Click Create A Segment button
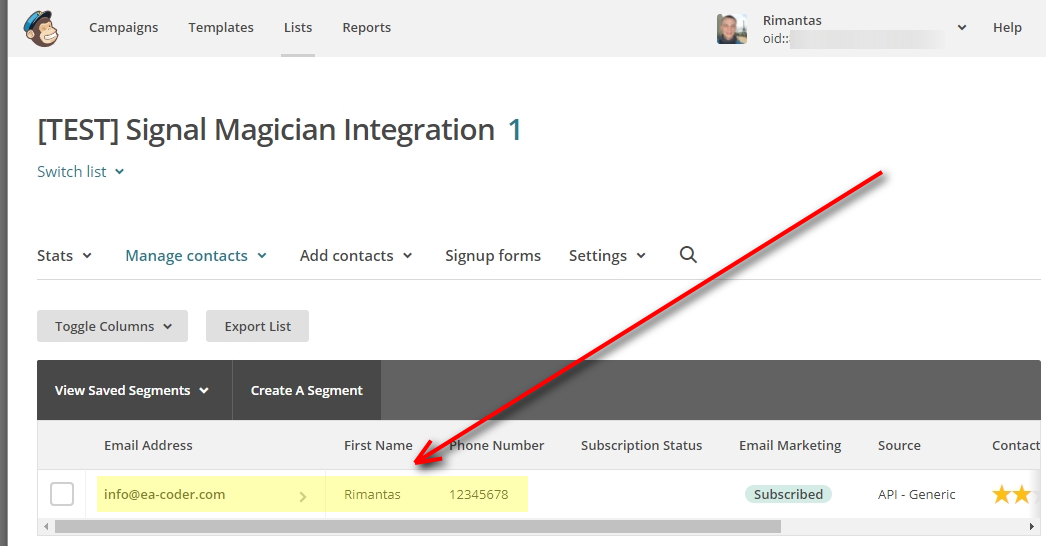Viewport: 1046px width, 546px height. [306, 390]
